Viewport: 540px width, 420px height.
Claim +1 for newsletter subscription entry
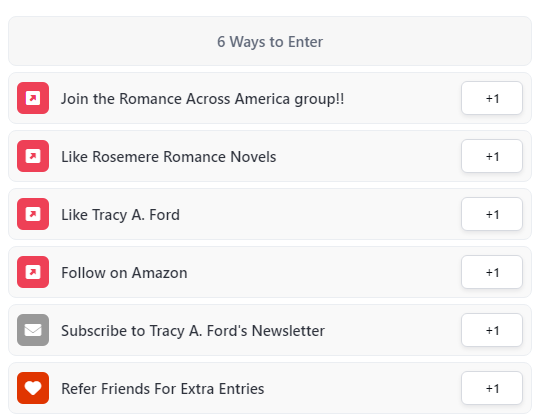click(492, 330)
